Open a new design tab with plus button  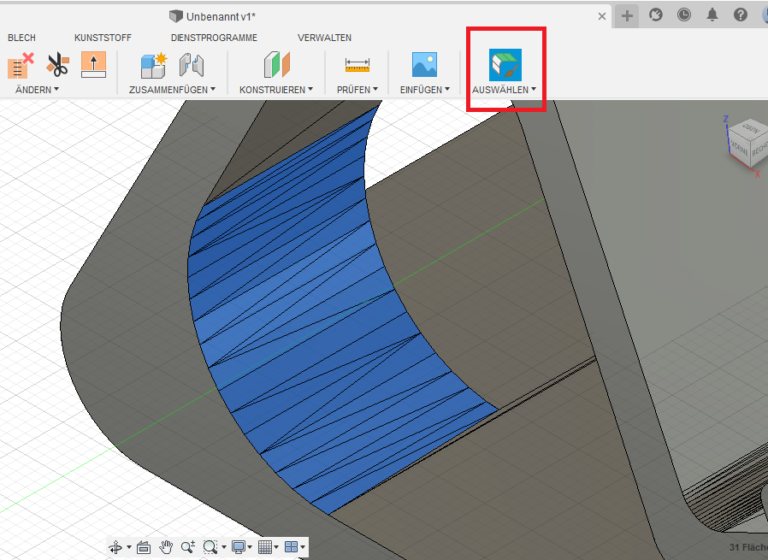tap(627, 15)
